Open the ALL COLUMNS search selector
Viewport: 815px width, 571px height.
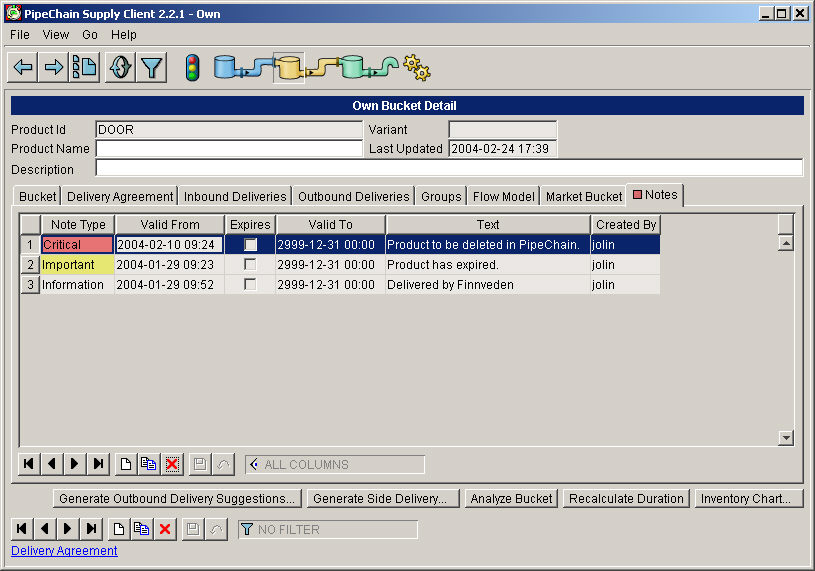tap(335, 464)
